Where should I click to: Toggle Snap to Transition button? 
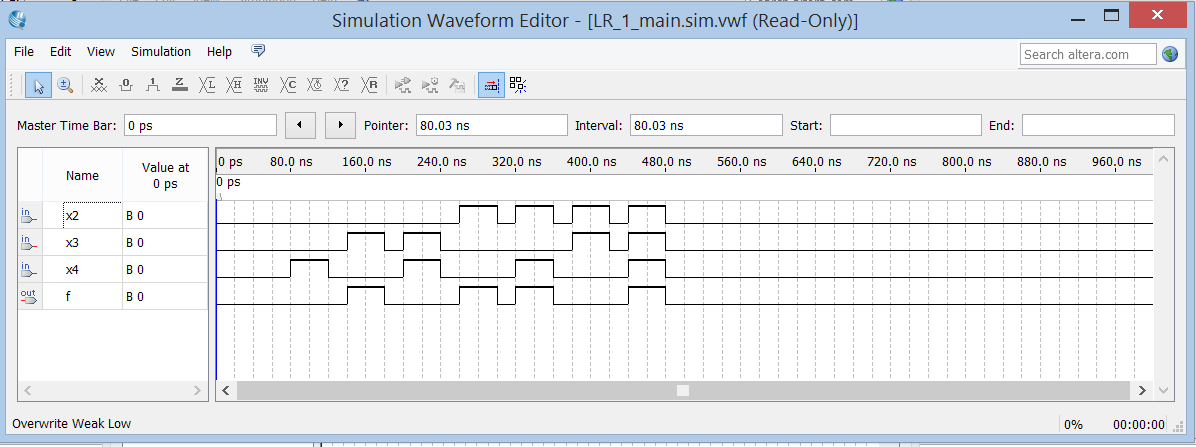[x=518, y=85]
